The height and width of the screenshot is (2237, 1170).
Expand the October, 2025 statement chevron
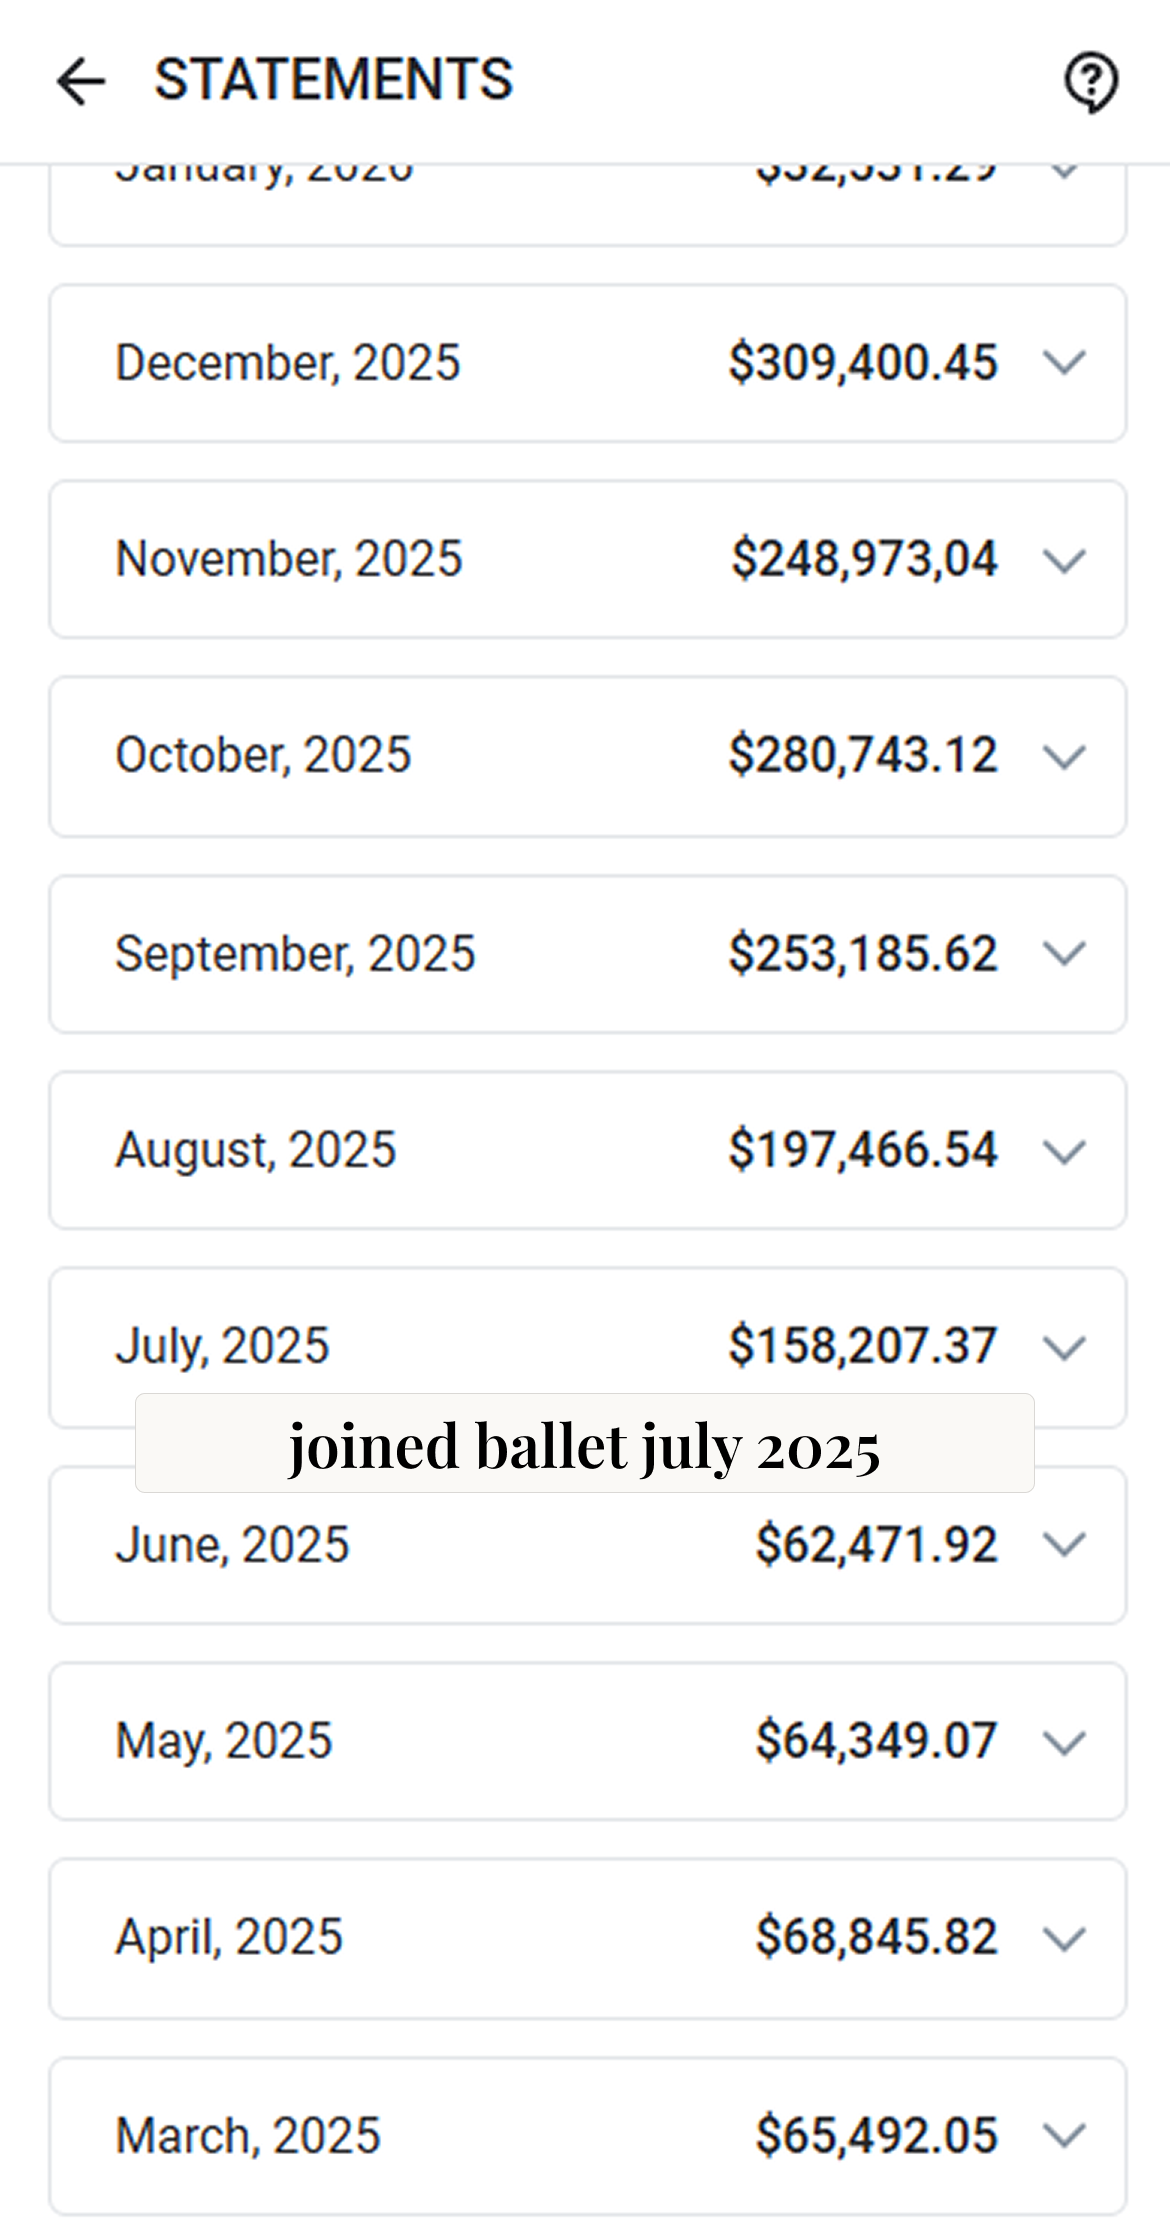pos(1064,756)
